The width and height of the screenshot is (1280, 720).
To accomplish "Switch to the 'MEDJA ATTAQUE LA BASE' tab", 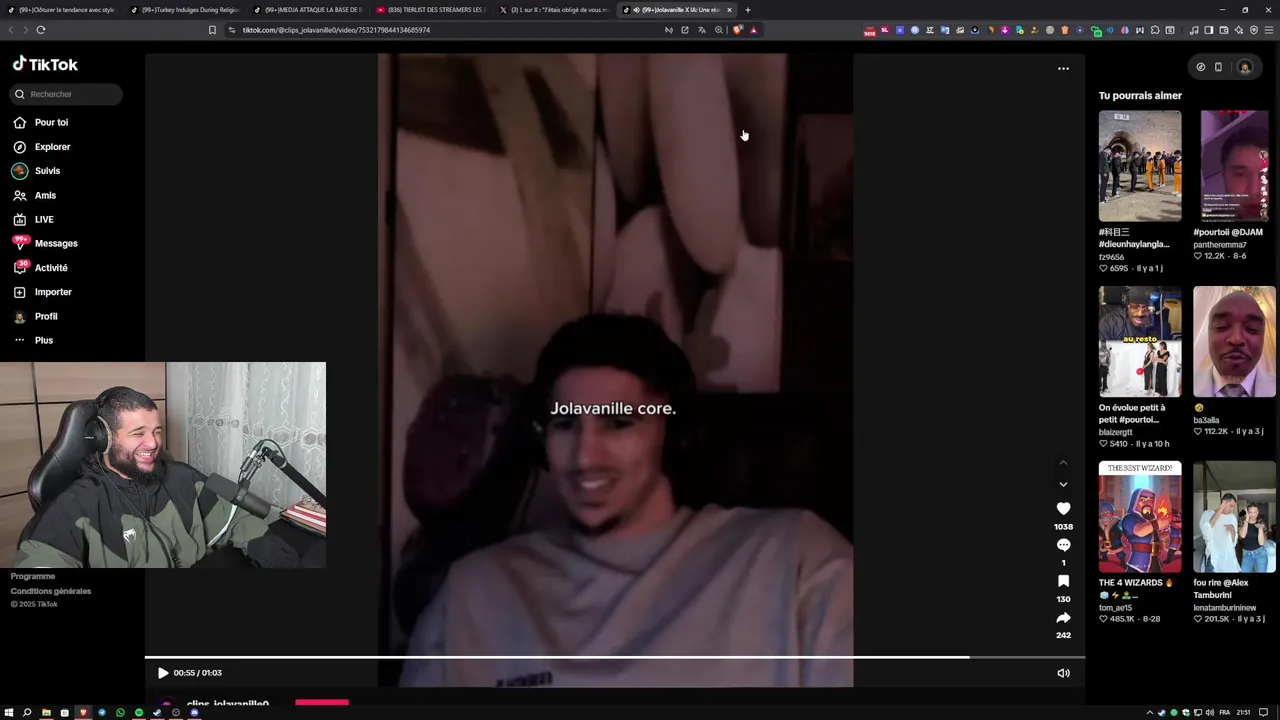I will [x=310, y=10].
